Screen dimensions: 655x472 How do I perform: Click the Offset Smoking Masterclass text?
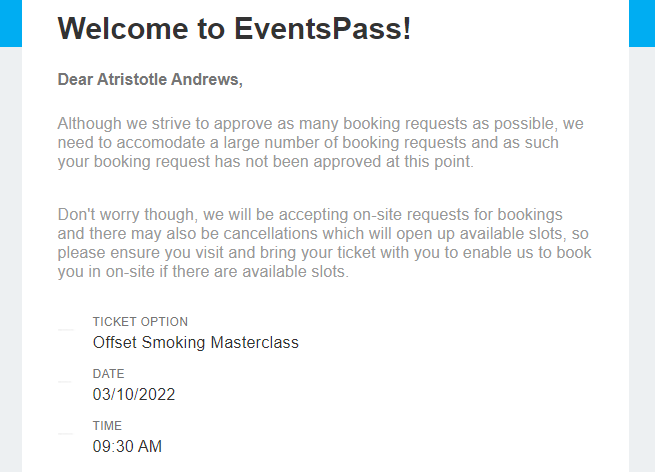(x=195, y=343)
